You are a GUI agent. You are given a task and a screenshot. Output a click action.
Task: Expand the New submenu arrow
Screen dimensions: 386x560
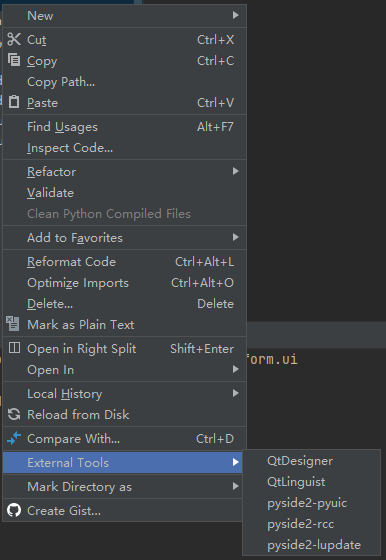(x=235, y=15)
